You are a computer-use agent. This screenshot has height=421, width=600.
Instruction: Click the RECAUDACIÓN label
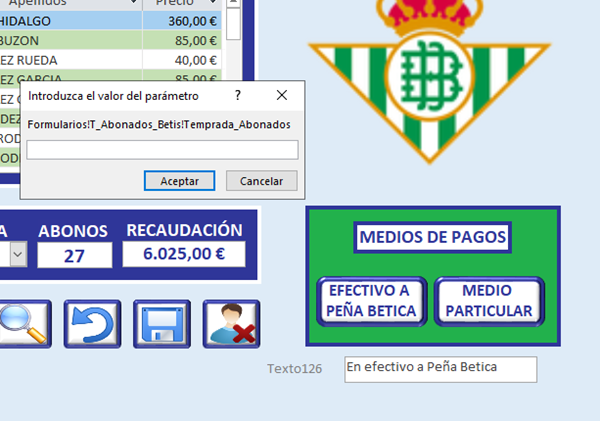click(184, 230)
